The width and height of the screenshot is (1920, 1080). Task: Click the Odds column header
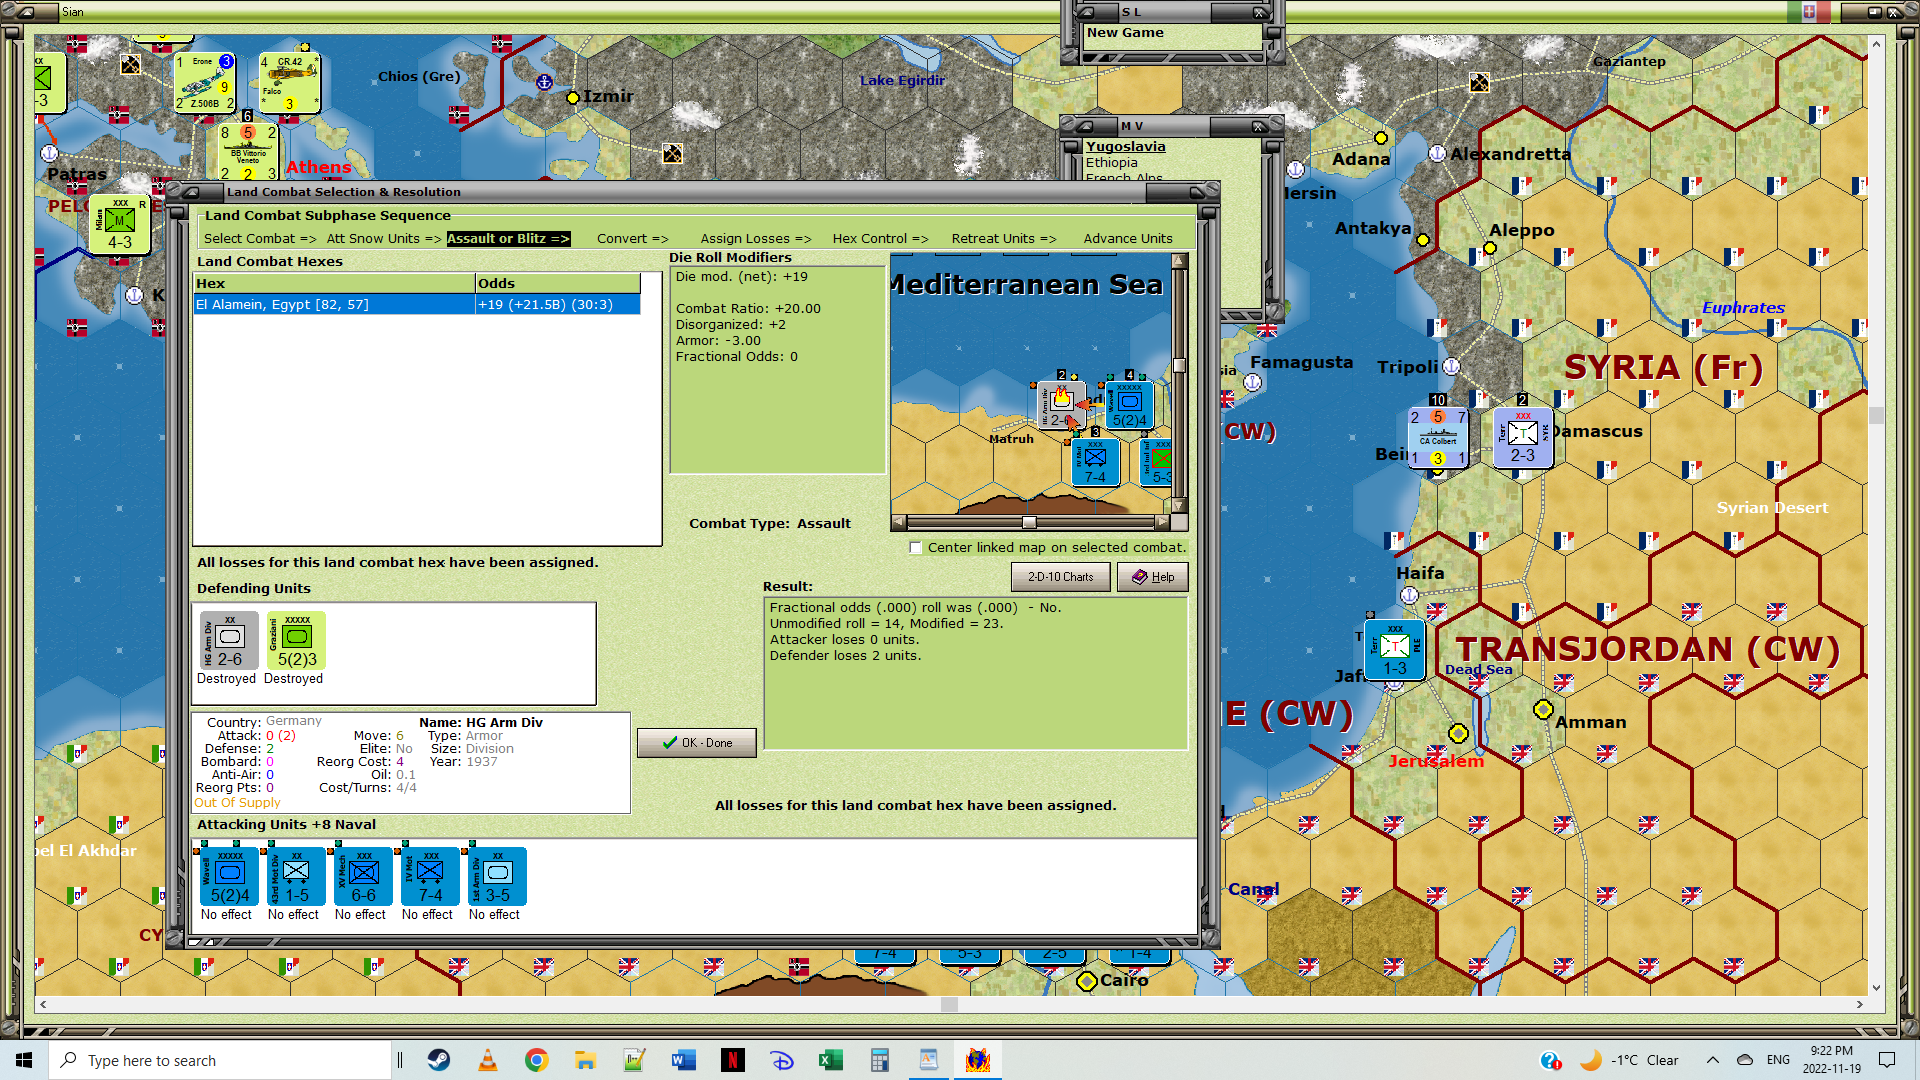coord(556,283)
